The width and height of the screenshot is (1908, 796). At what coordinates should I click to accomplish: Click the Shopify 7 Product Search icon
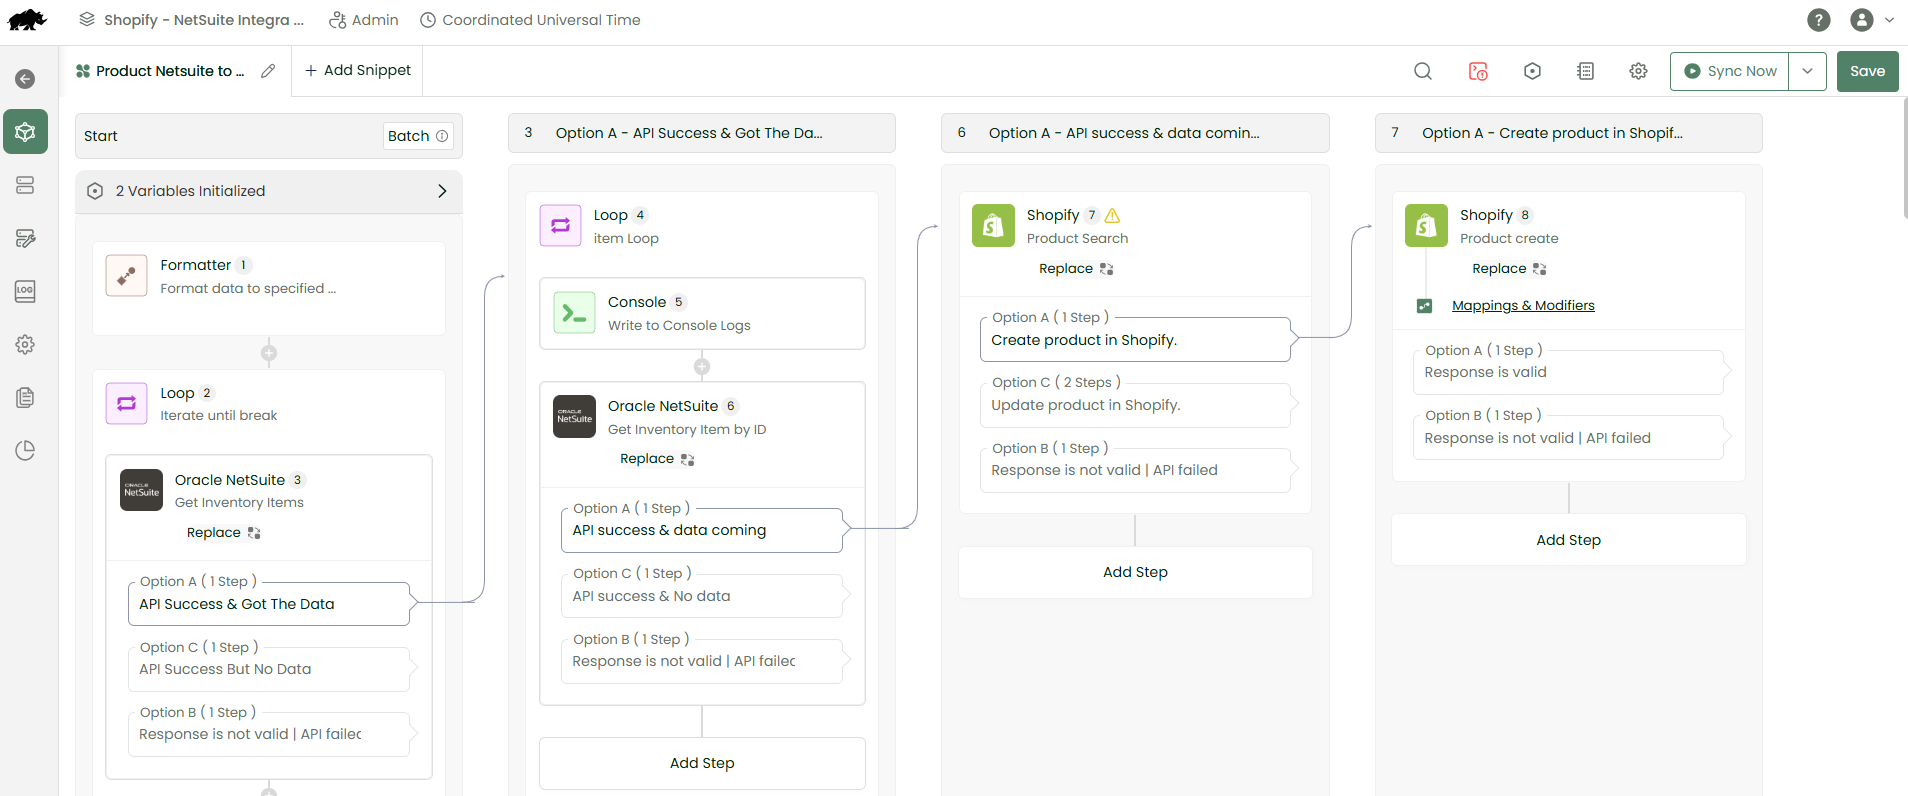(x=993, y=226)
